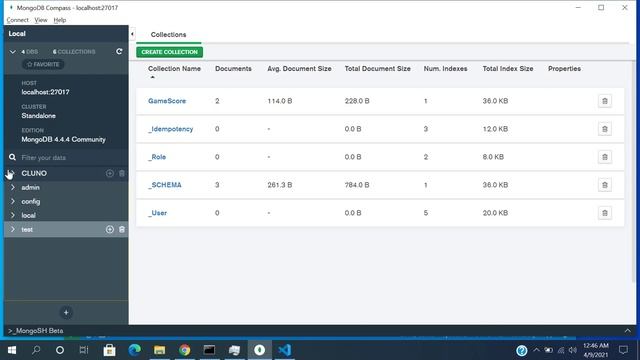The image size is (640, 360).
Task: Open the Connect menu
Action: pyautogui.click(x=18, y=20)
